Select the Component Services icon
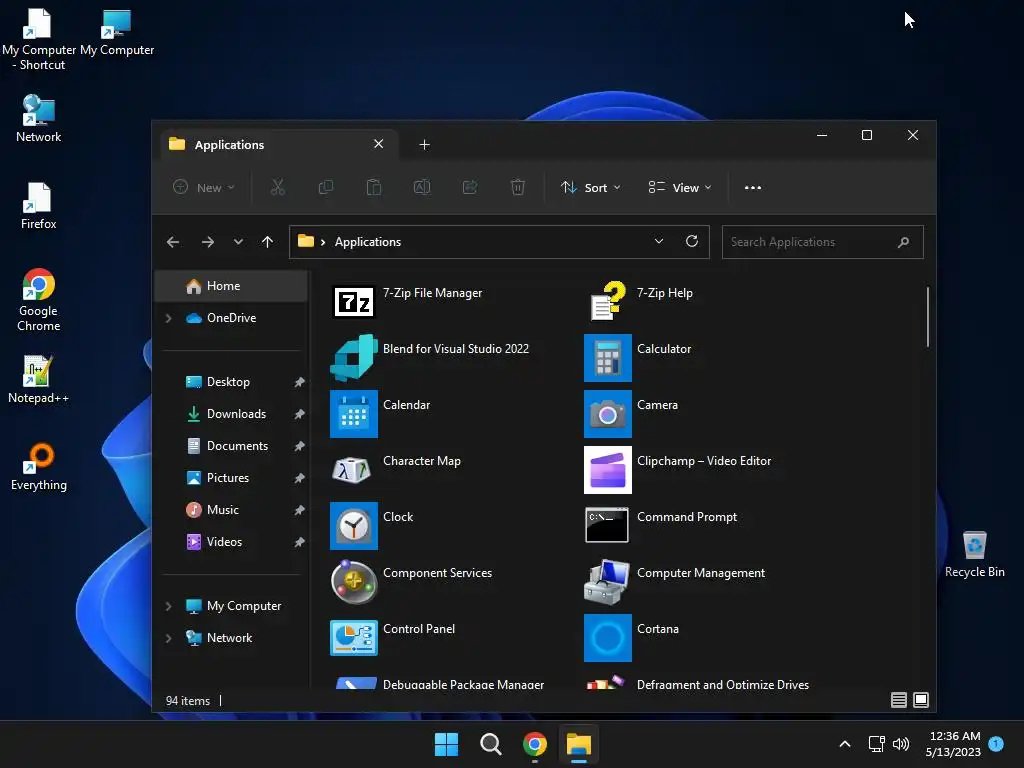This screenshot has width=1024, height=768. pyautogui.click(x=353, y=581)
